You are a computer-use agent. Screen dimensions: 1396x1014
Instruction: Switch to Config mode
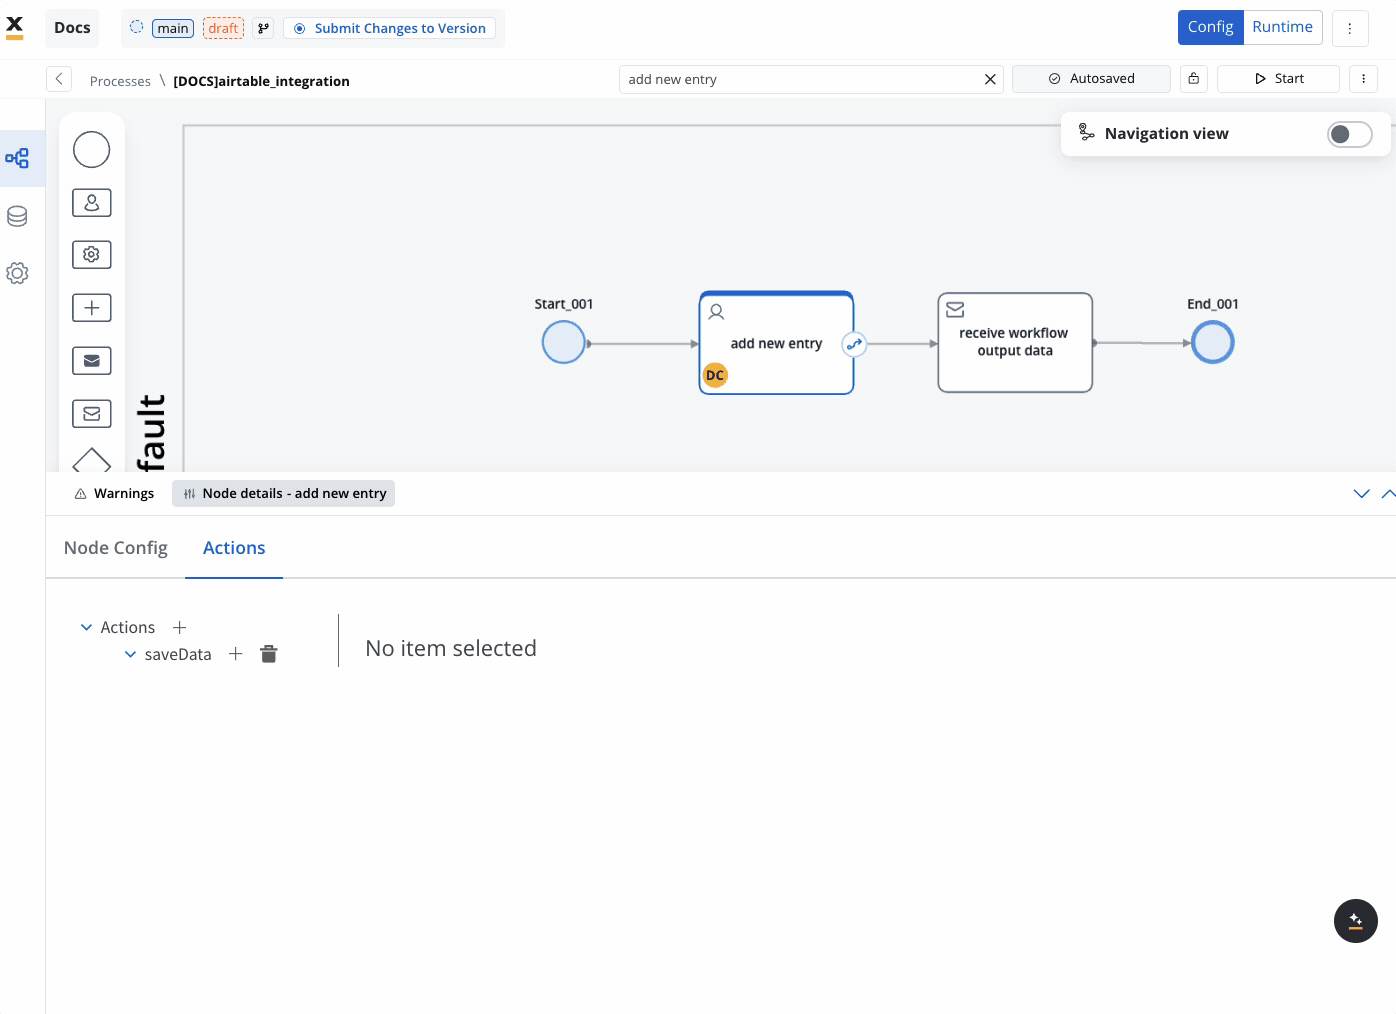[1211, 27]
